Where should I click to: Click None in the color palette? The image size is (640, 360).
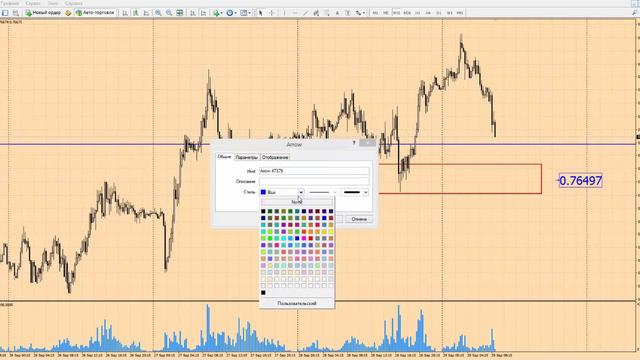point(297,202)
